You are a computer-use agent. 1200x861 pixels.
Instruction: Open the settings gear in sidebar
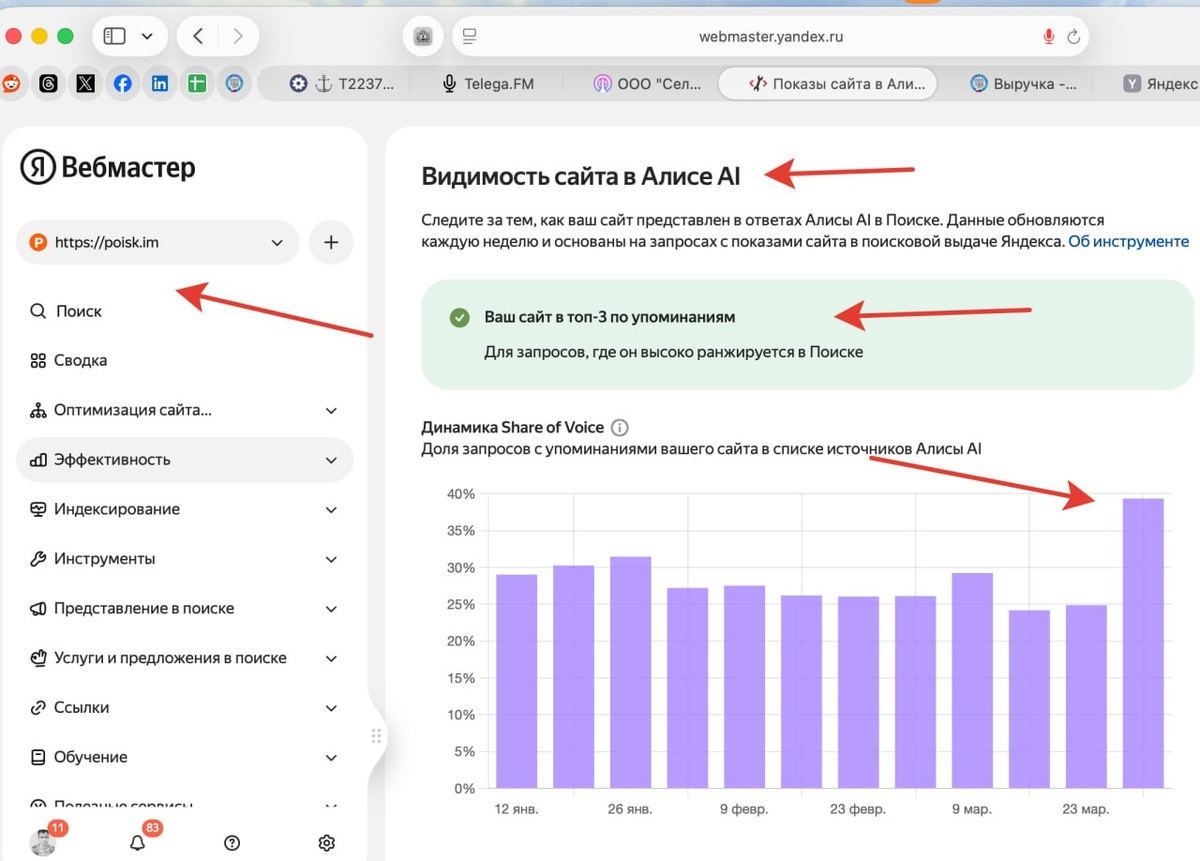point(326,843)
